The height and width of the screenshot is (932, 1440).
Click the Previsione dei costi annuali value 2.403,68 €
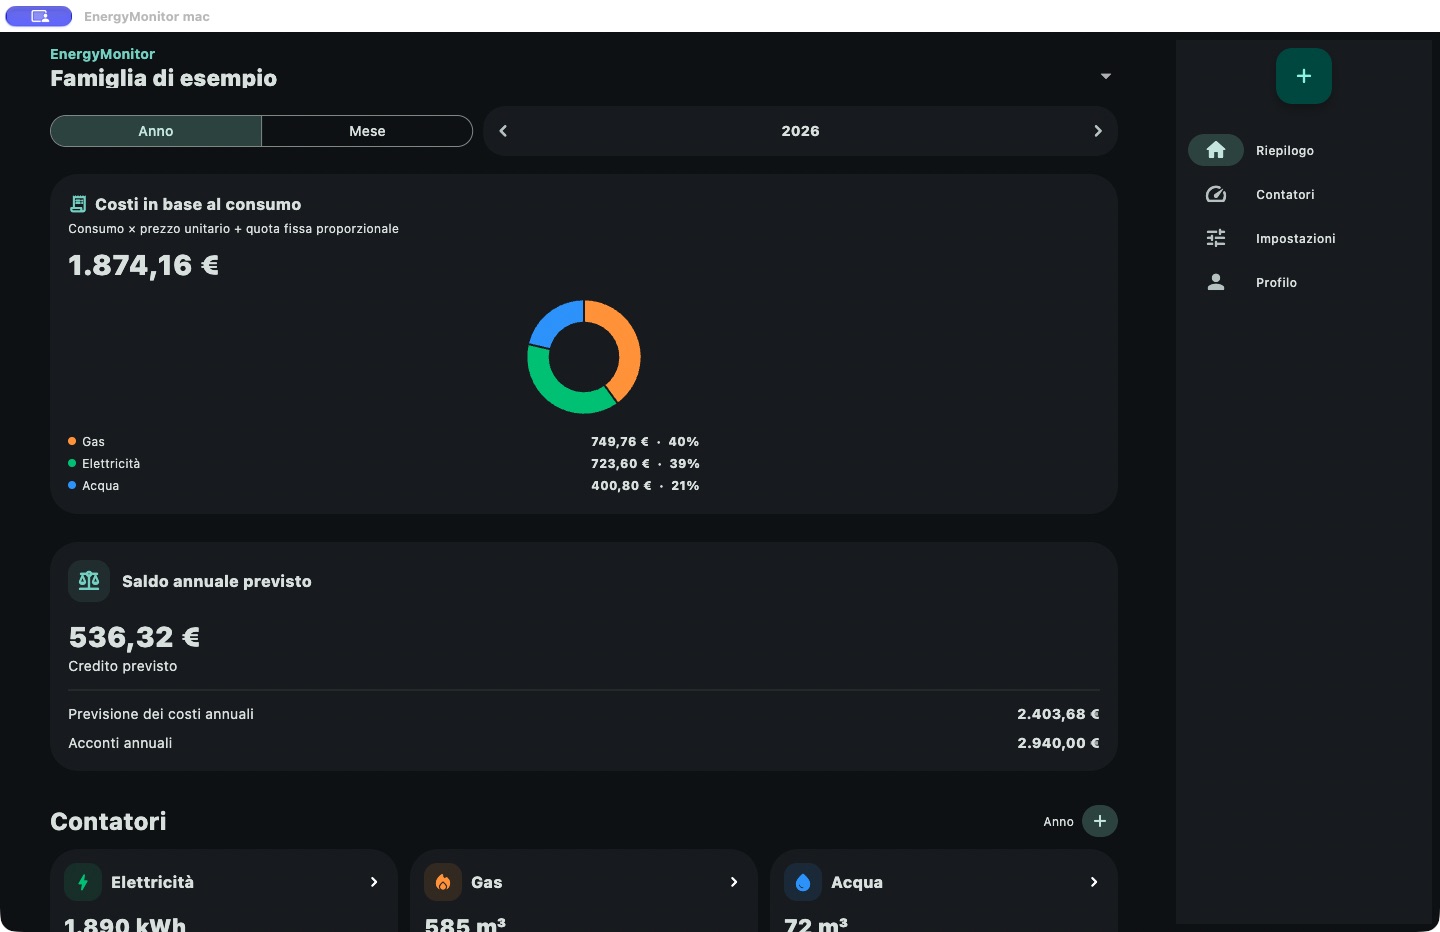1058,714
